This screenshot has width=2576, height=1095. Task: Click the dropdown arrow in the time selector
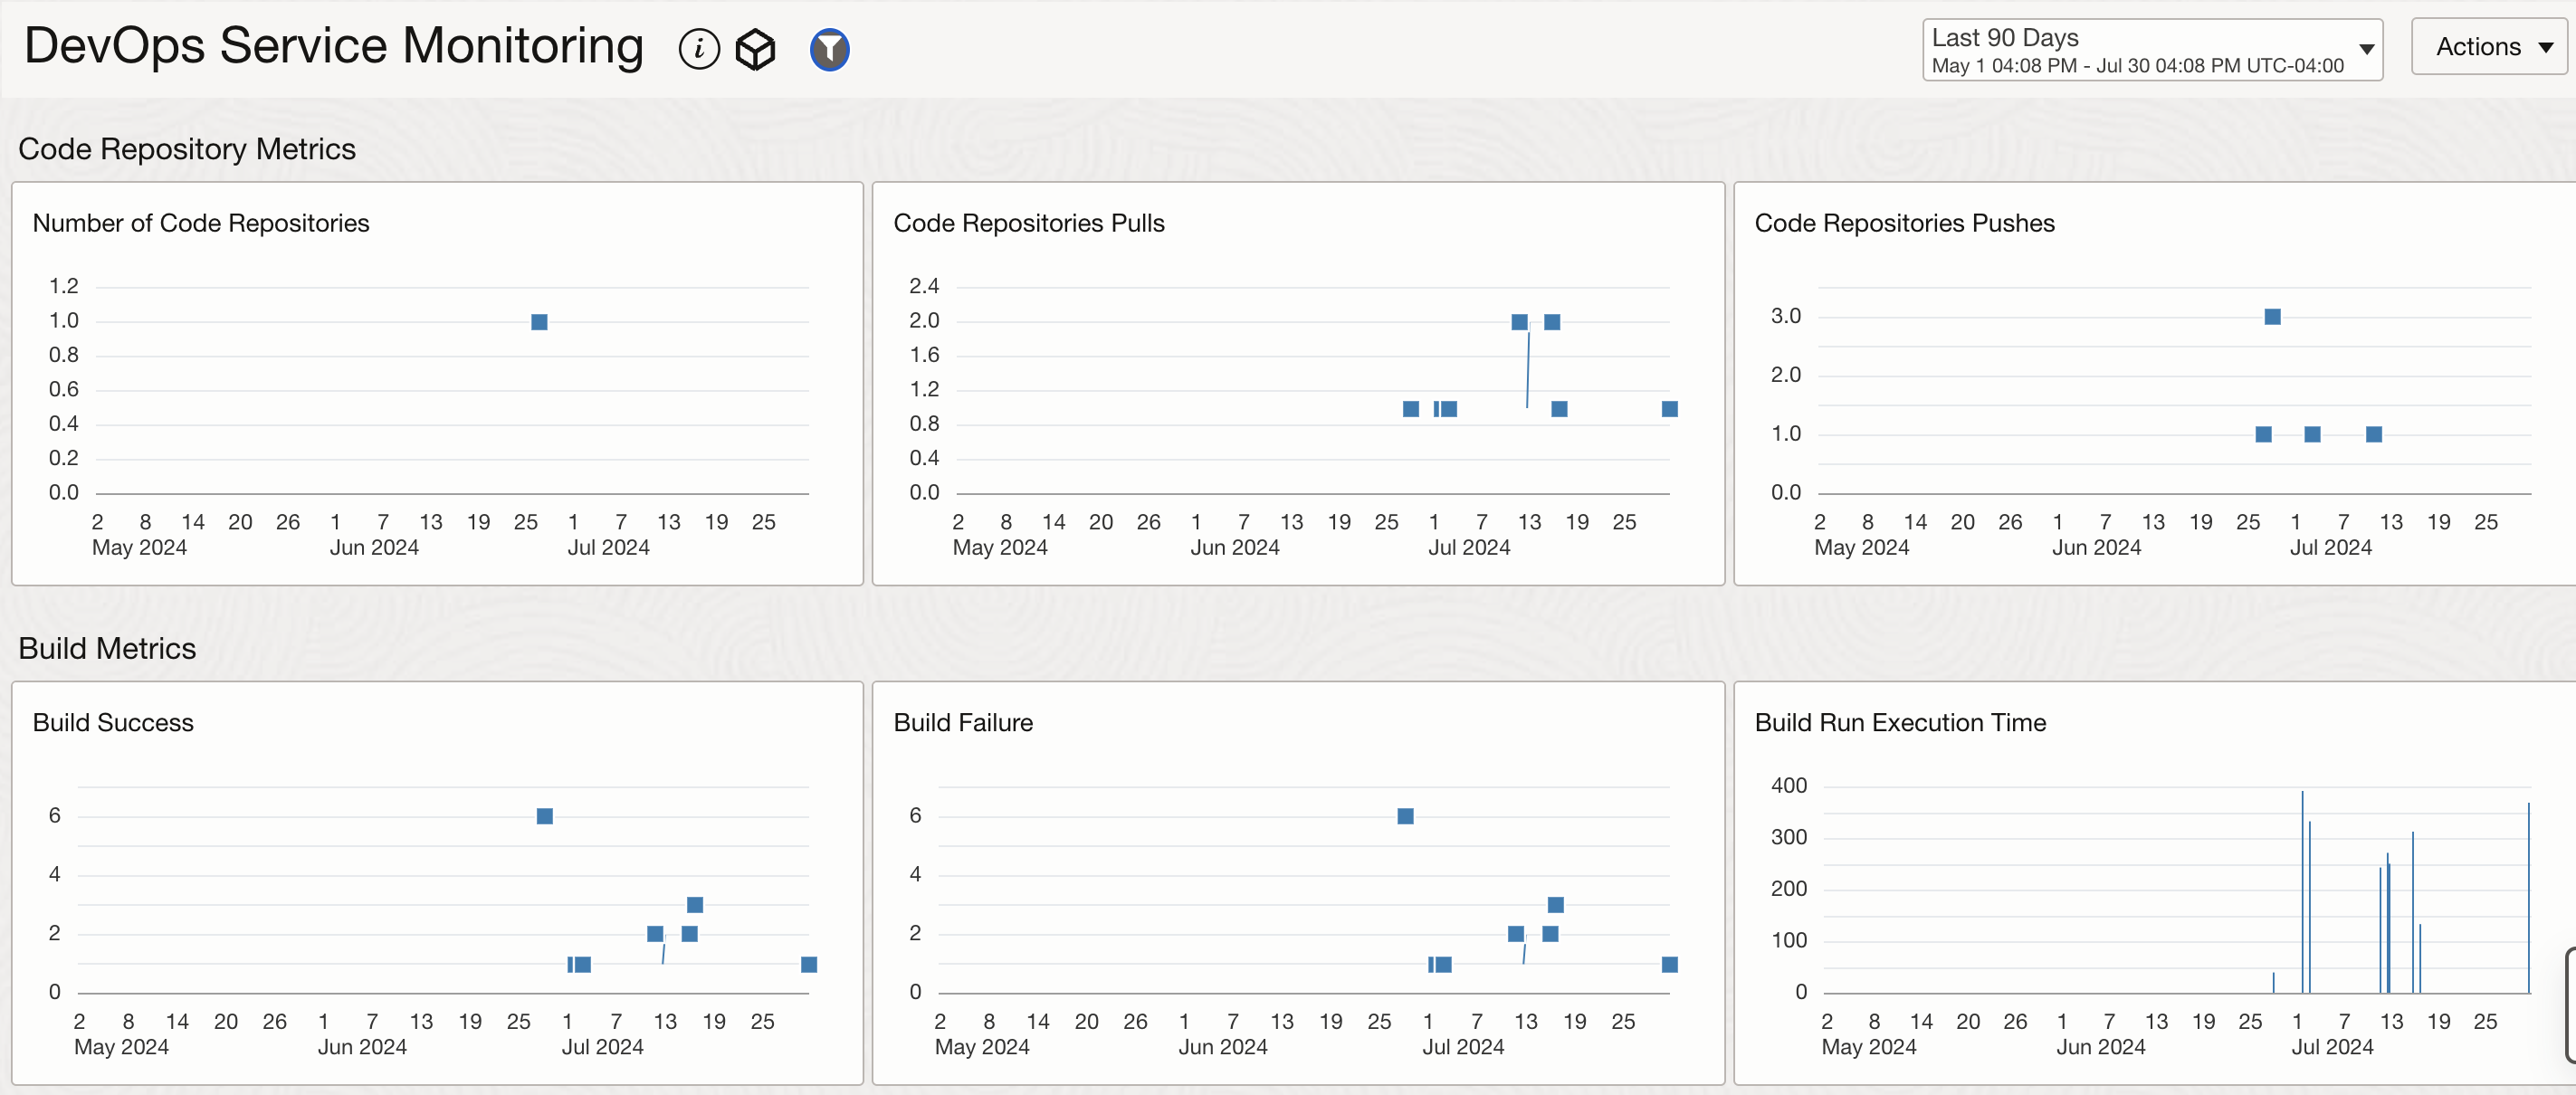point(2366,49)
